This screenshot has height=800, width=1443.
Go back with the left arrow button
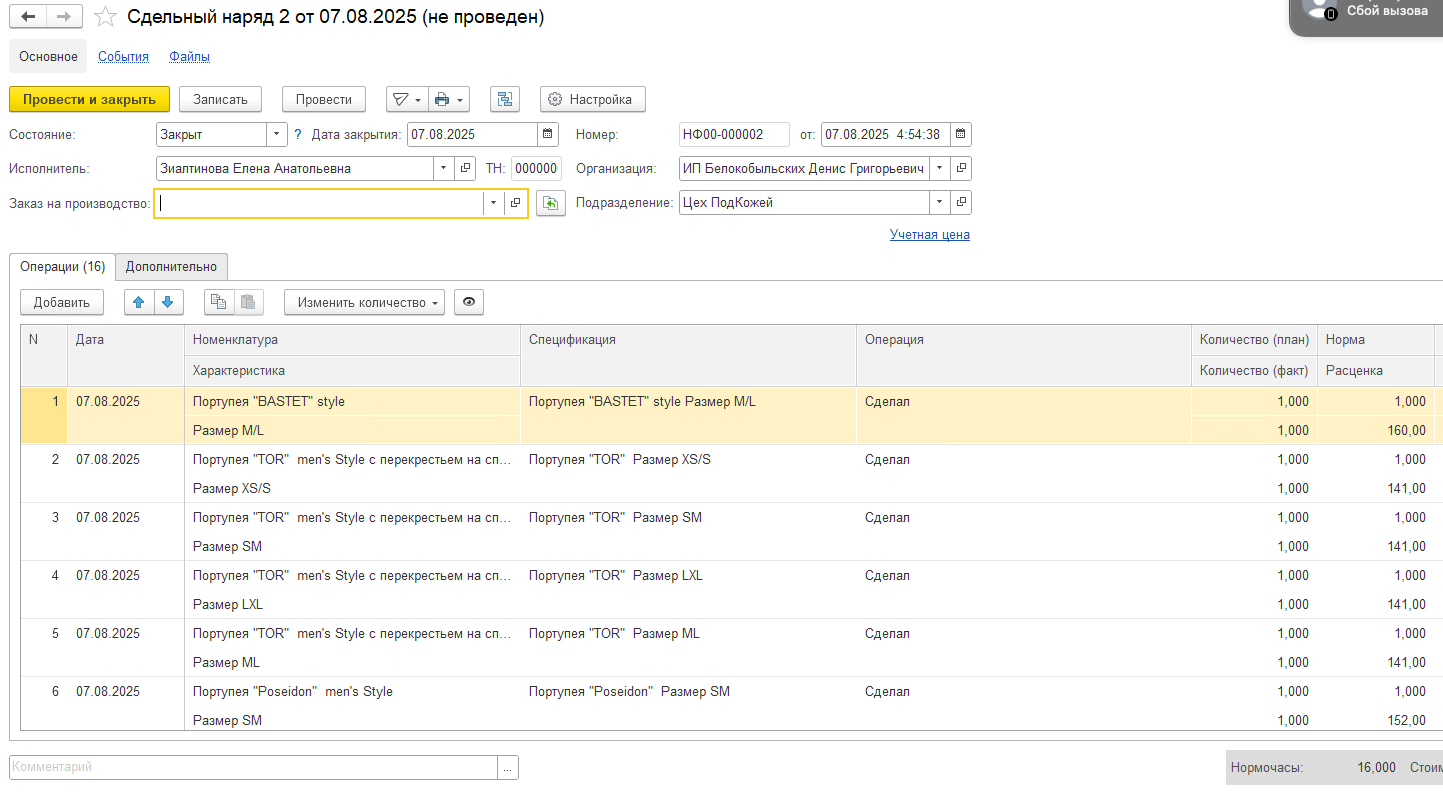point(27,17)
